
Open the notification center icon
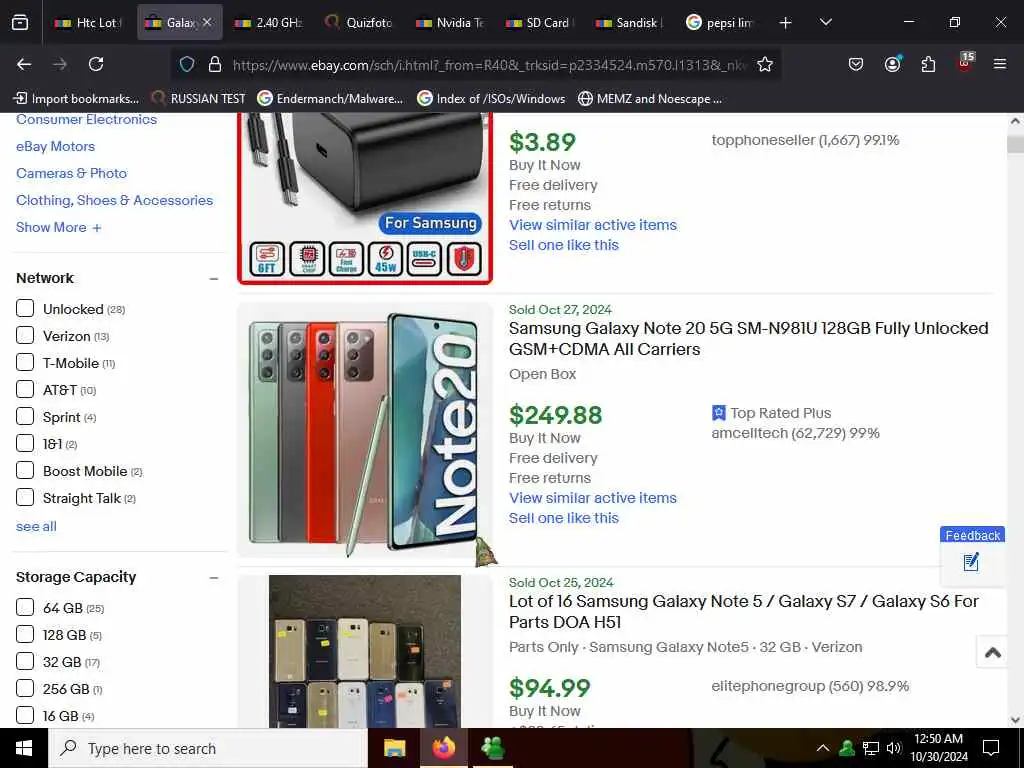coord(991,748)
